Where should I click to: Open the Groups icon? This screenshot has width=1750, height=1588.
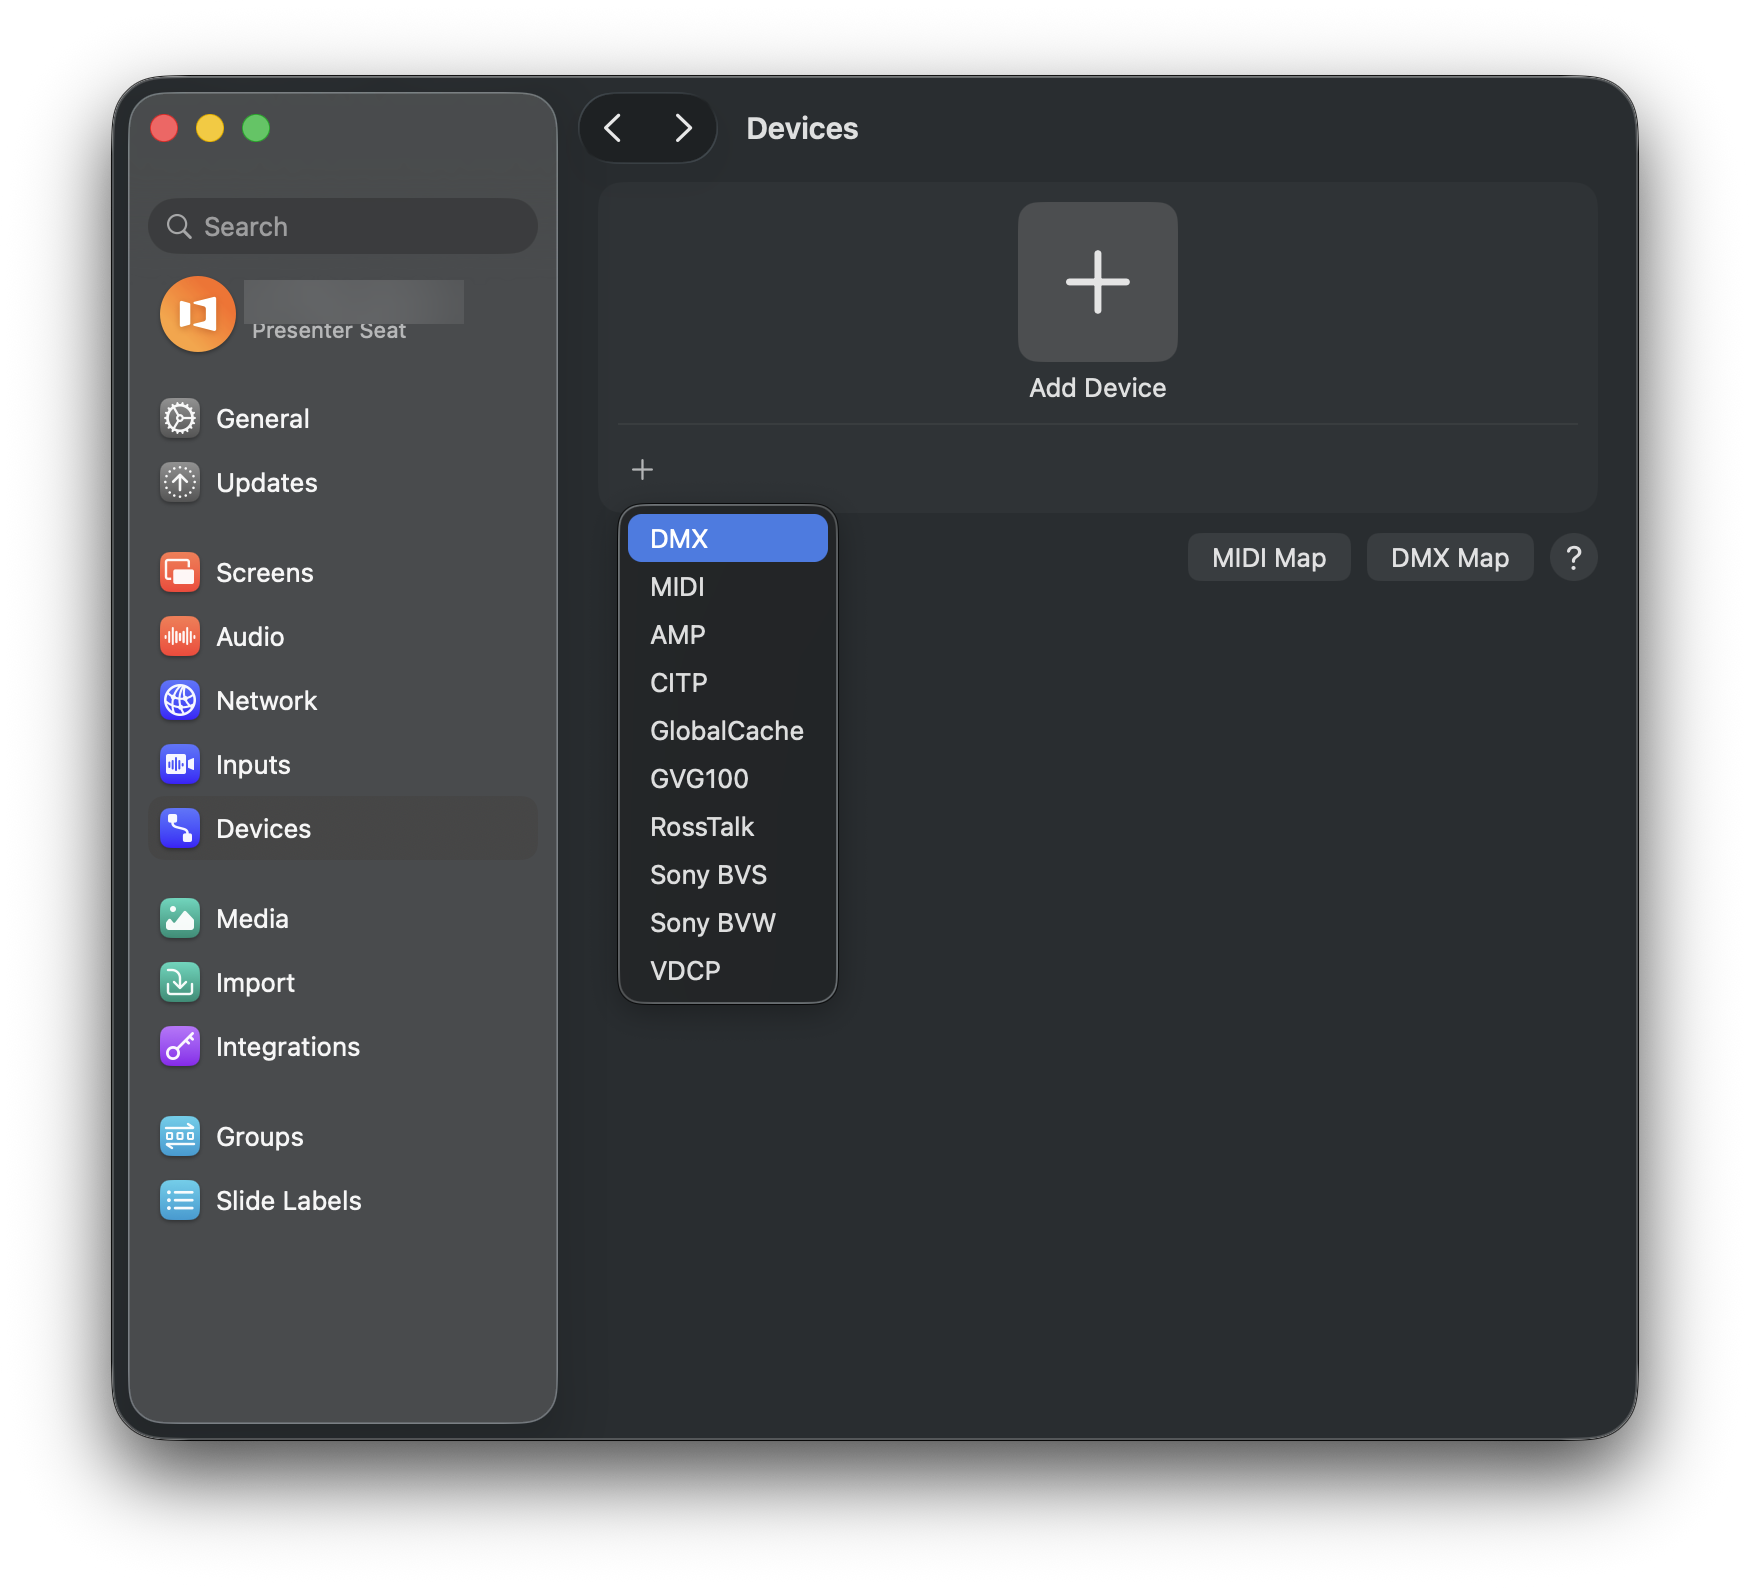(x=180, y=1136)
